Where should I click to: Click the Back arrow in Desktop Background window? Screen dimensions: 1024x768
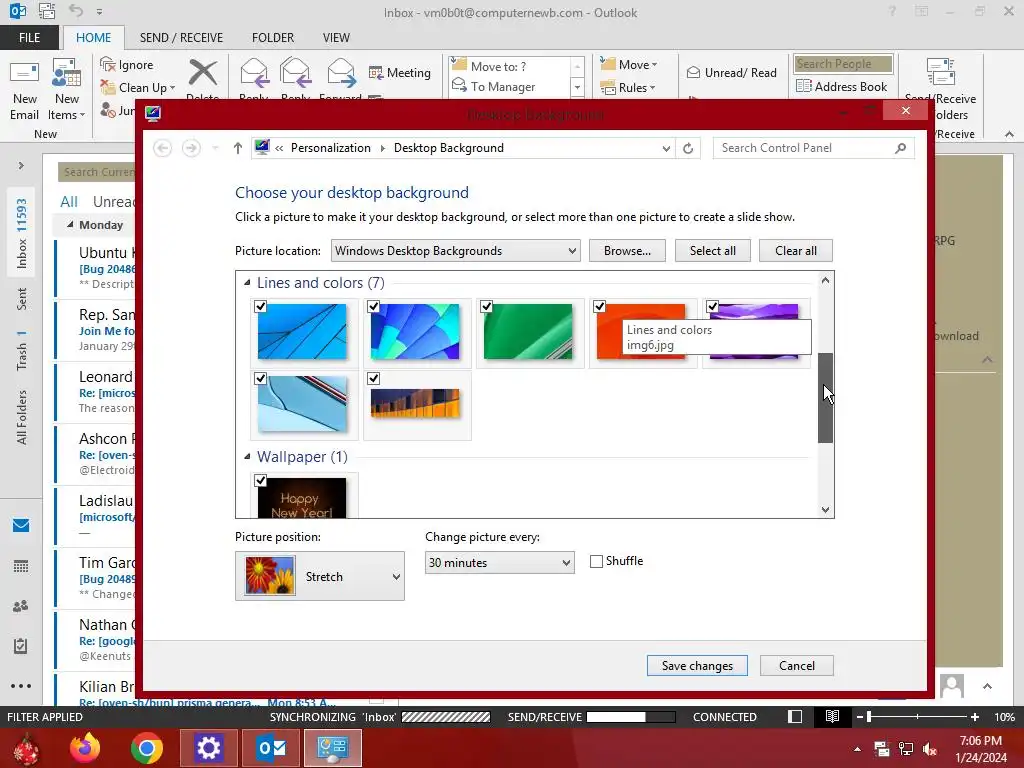pos(163,148)
